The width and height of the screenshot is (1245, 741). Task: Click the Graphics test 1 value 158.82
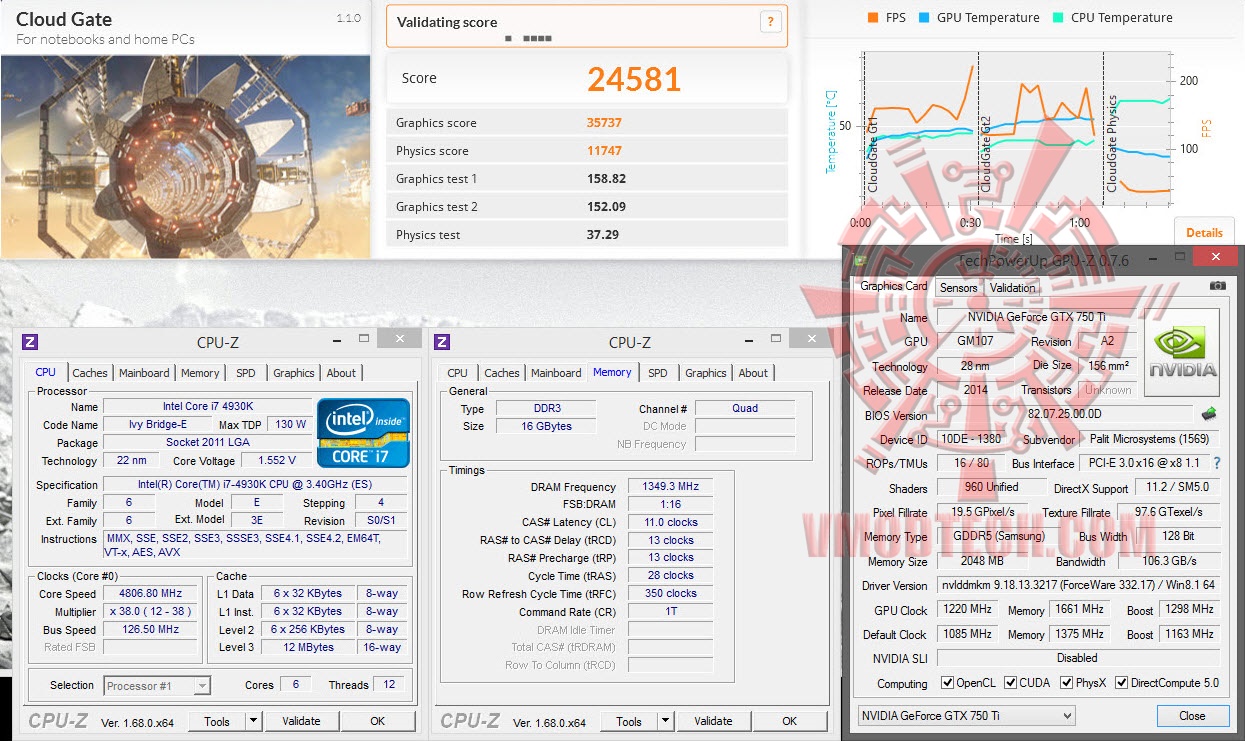tap(607, 179)
